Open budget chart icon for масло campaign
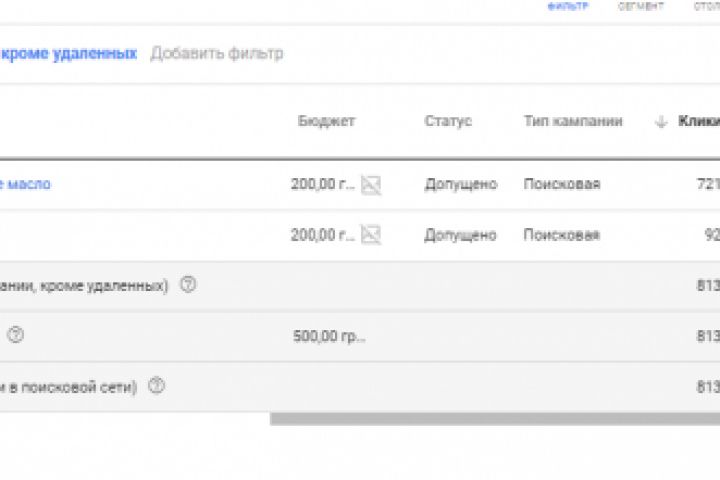 [x=371, y=184]
